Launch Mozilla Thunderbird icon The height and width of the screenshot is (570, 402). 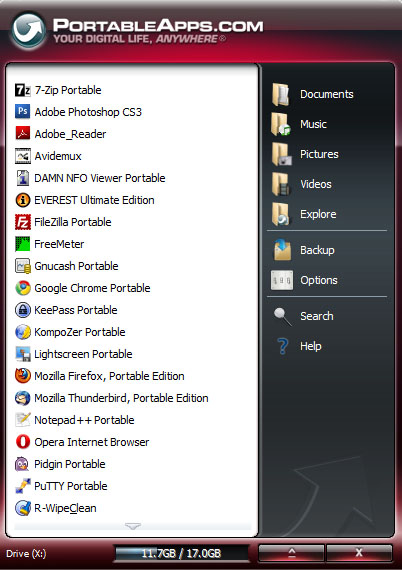[x=23, y=398]
